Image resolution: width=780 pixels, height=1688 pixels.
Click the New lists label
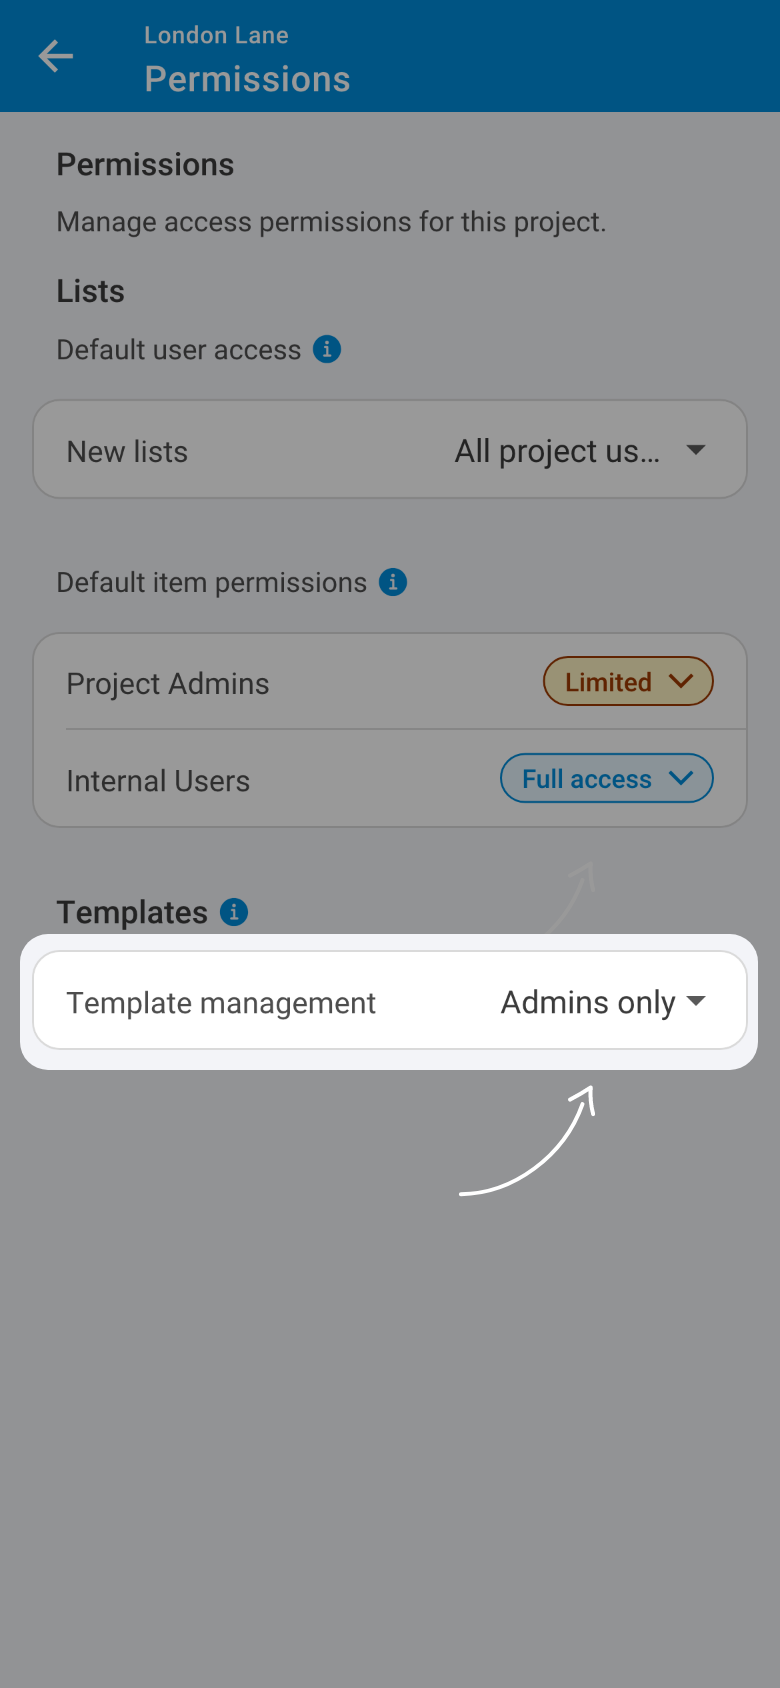tap(127, 452)
